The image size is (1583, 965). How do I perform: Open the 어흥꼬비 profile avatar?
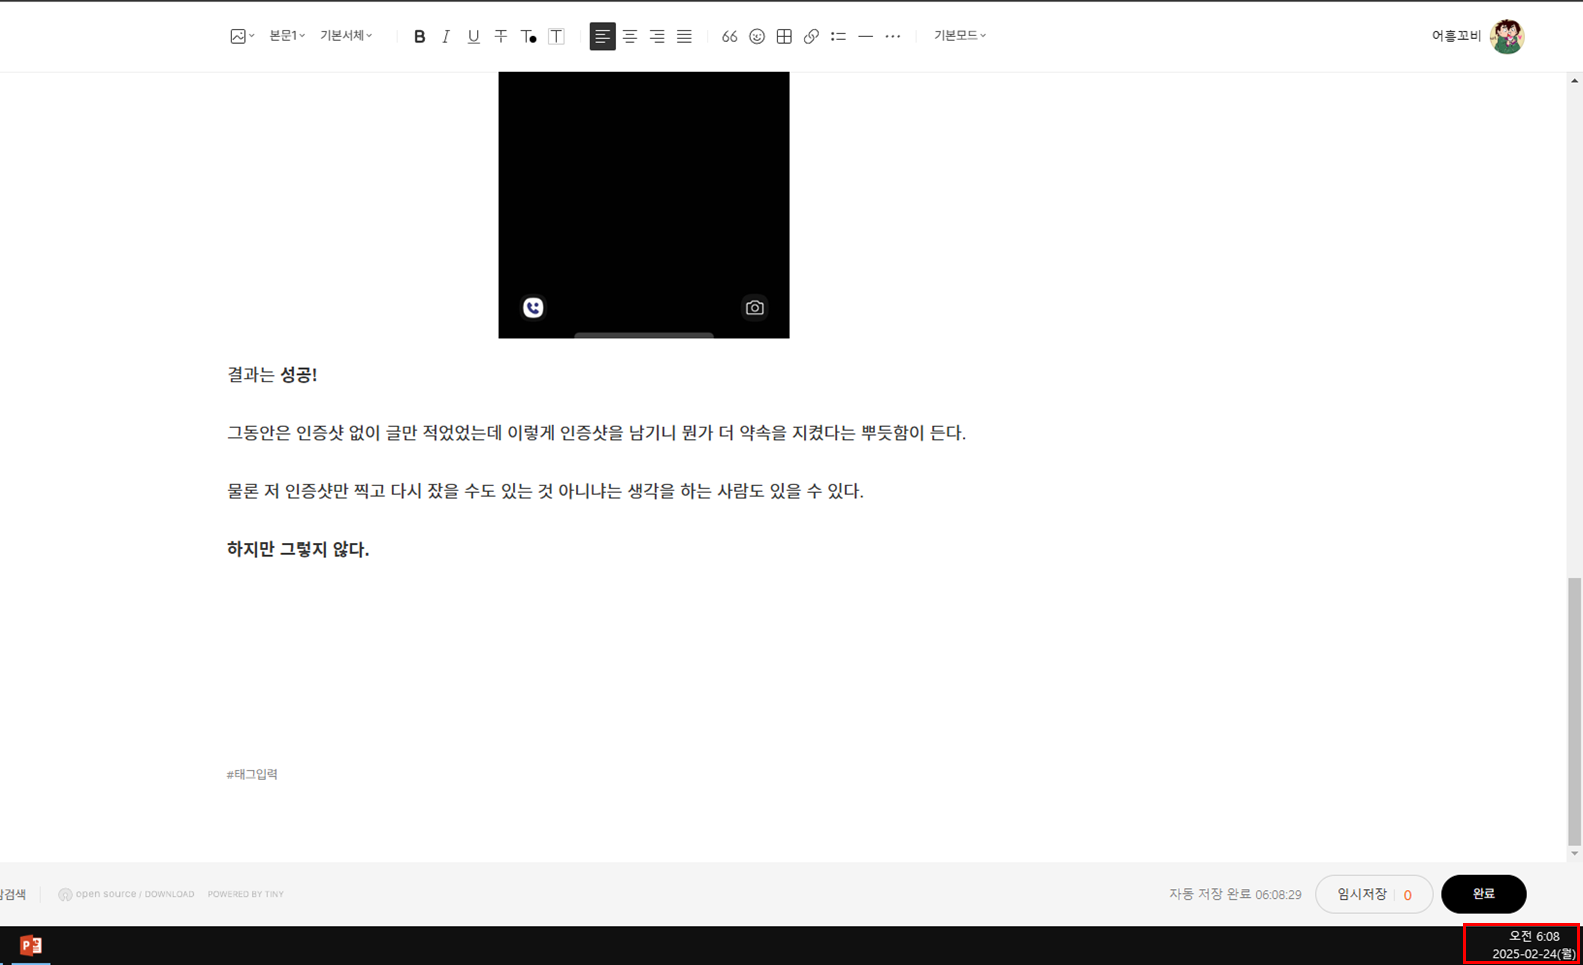[x=1507, y=36]
